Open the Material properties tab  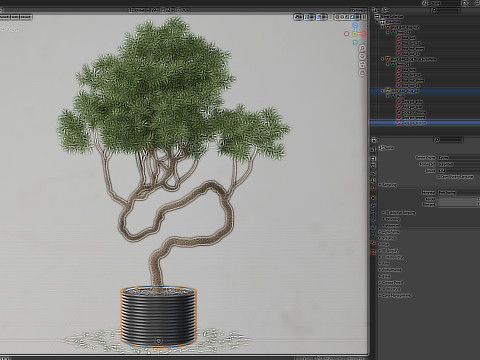click(373, 243)
